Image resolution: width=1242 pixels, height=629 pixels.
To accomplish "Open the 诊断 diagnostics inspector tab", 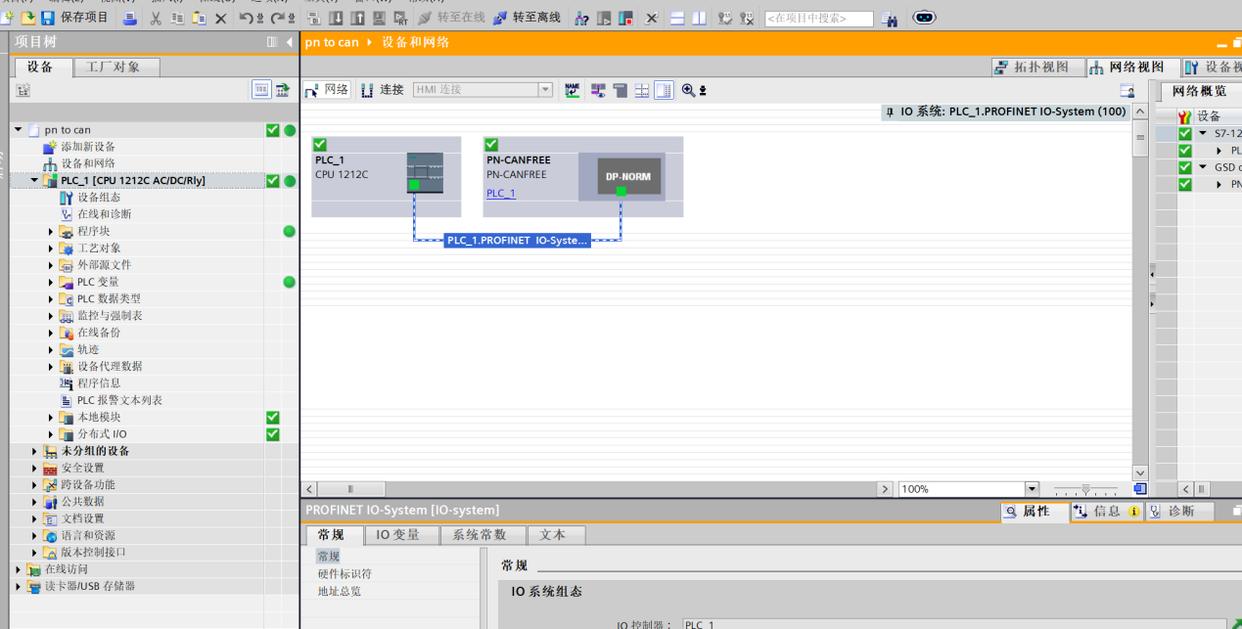I will click(1180, 511).
